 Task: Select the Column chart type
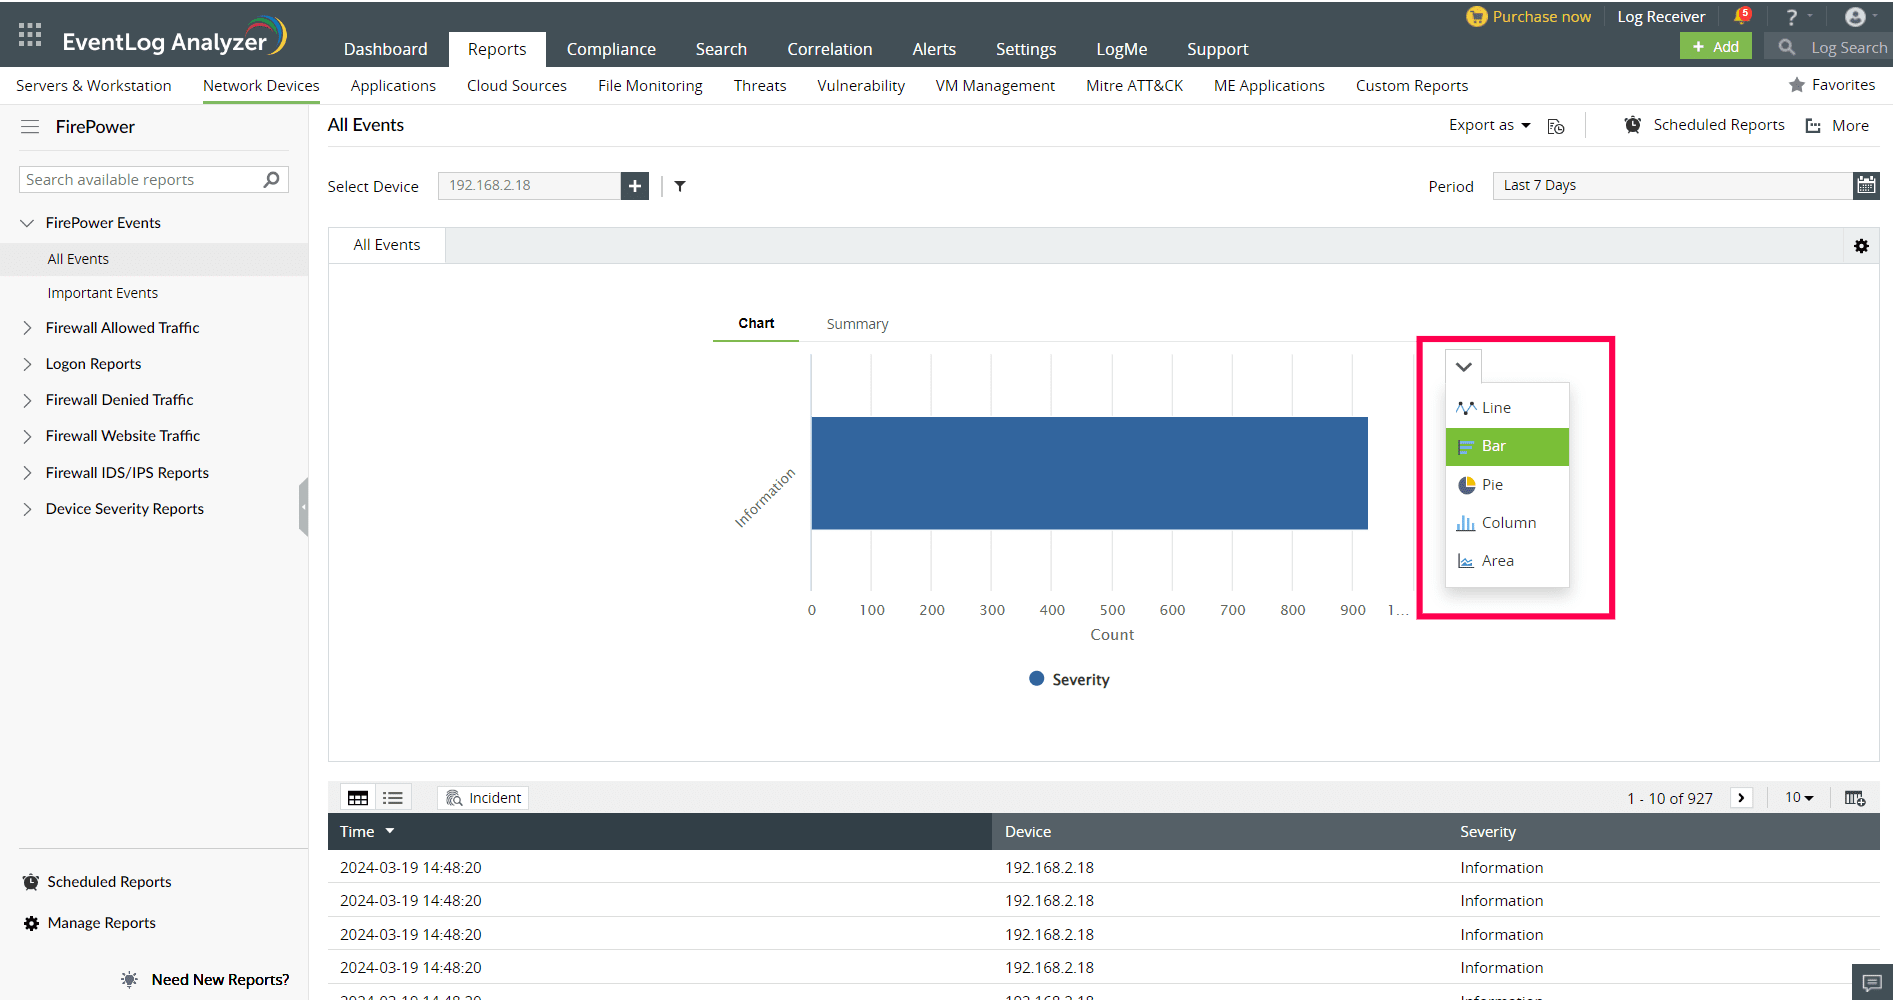point(1507,523)
